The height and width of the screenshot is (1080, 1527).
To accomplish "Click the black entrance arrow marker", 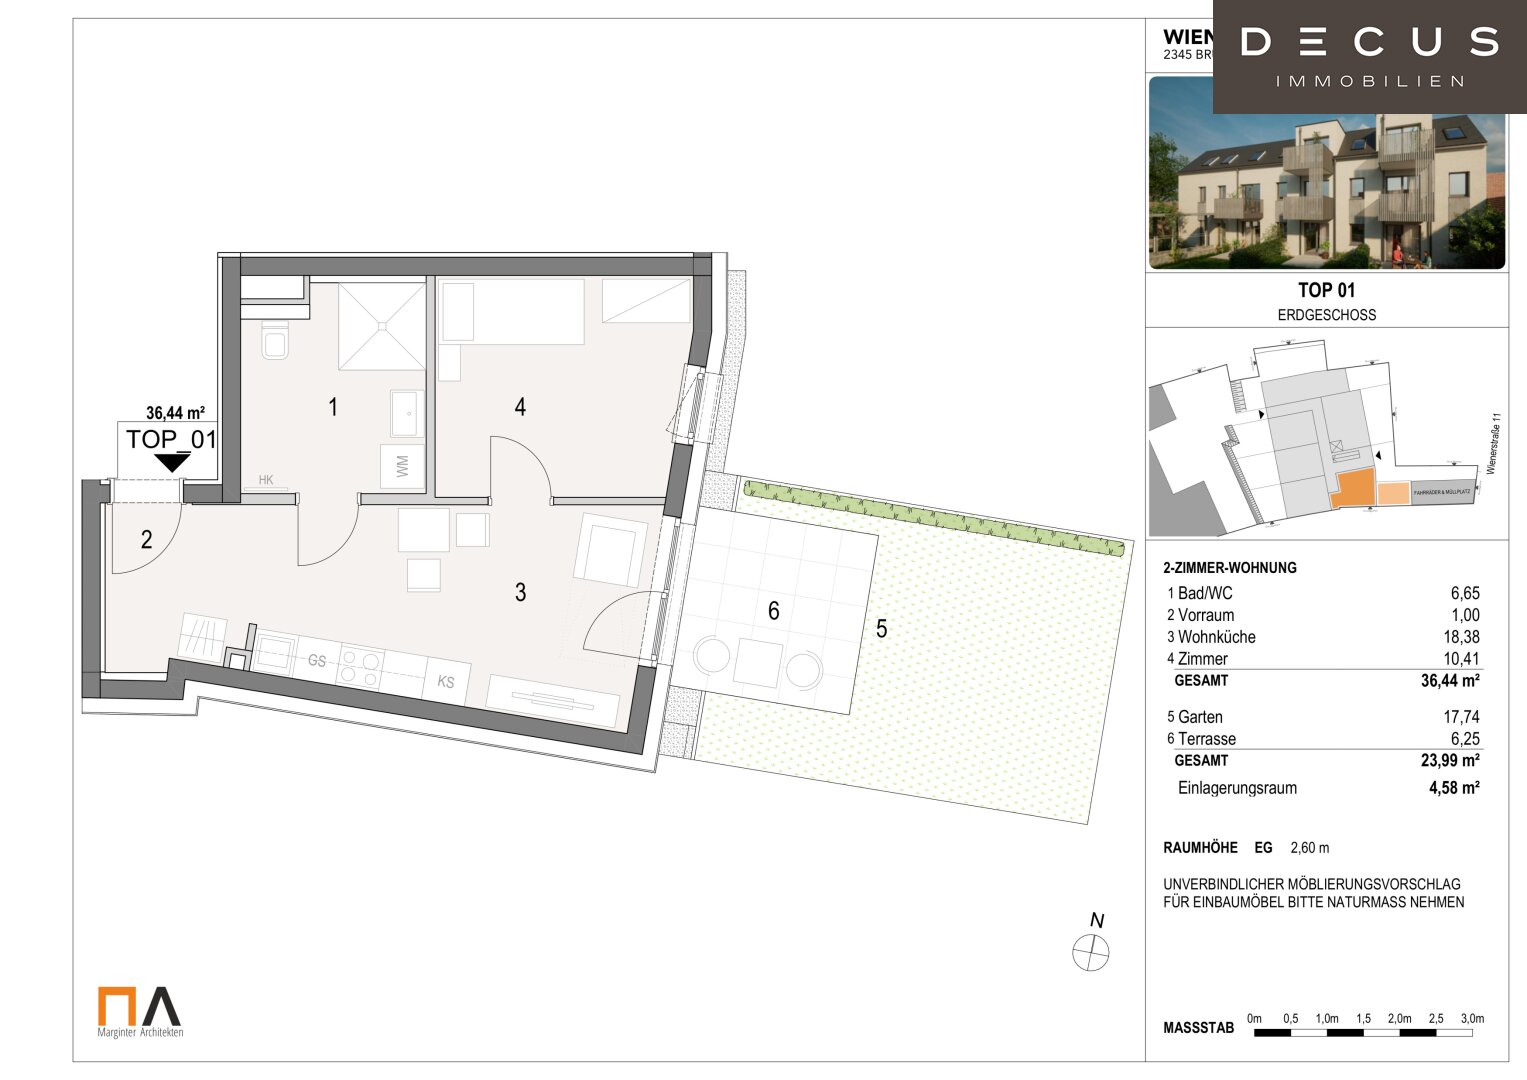I will click(172, 462).
